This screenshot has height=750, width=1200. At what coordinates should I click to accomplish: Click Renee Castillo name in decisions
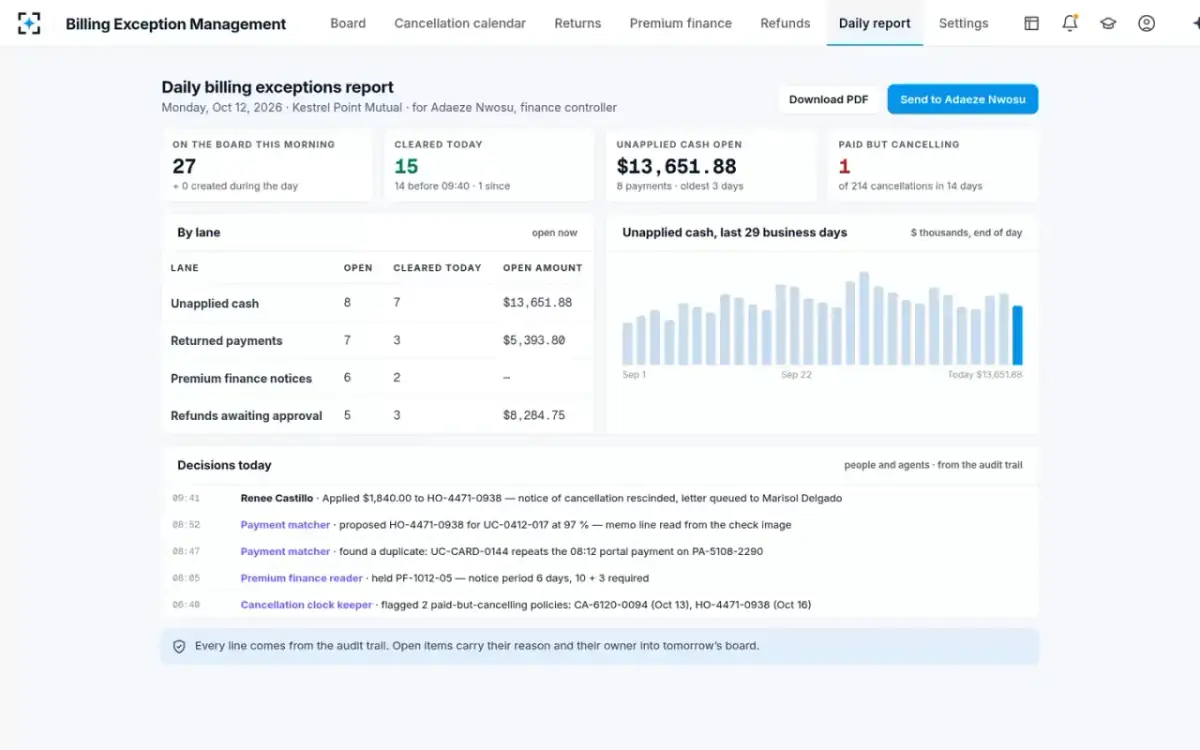click(277, 498)
